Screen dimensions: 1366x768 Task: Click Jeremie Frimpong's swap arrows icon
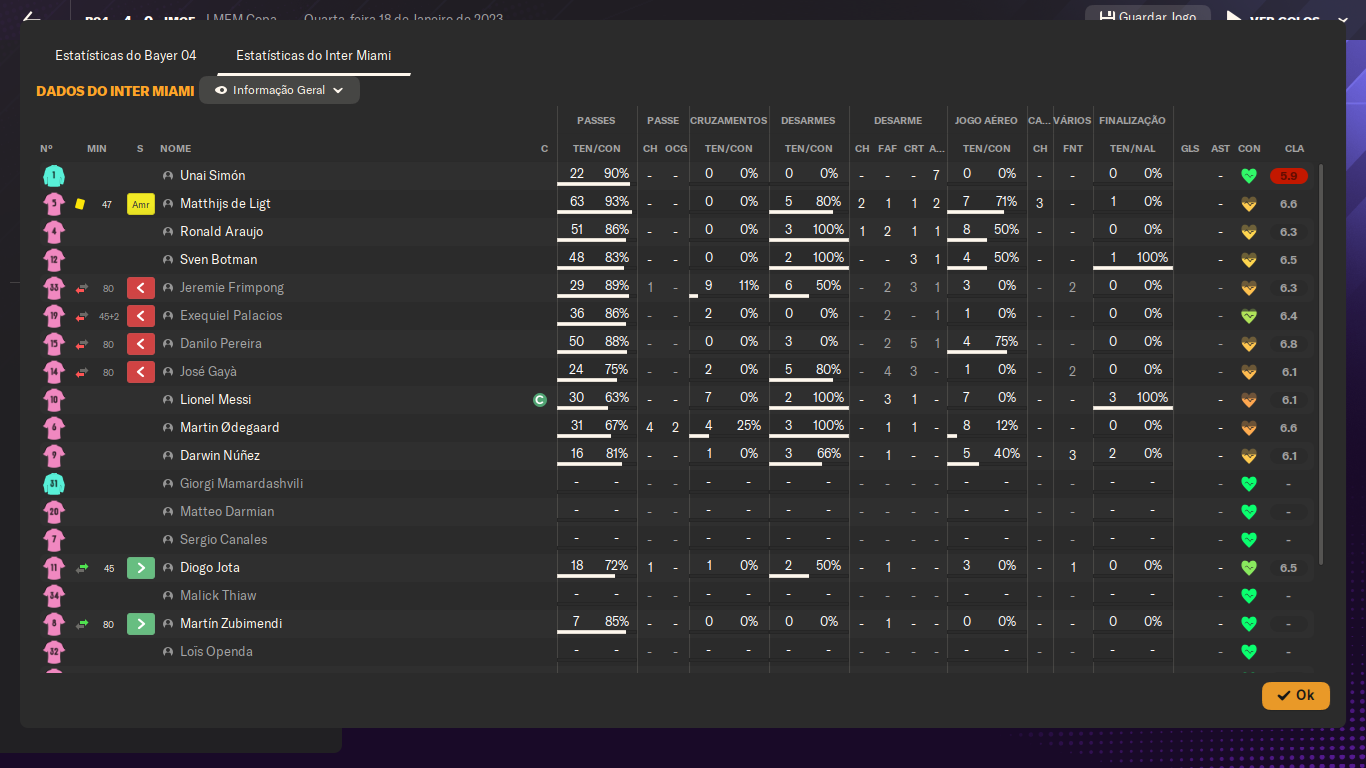(x=82, y=288)
